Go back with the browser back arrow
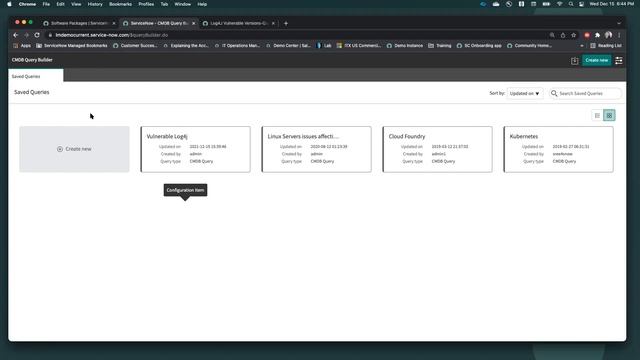Screen dimensions: 640x360 (16, 35)
